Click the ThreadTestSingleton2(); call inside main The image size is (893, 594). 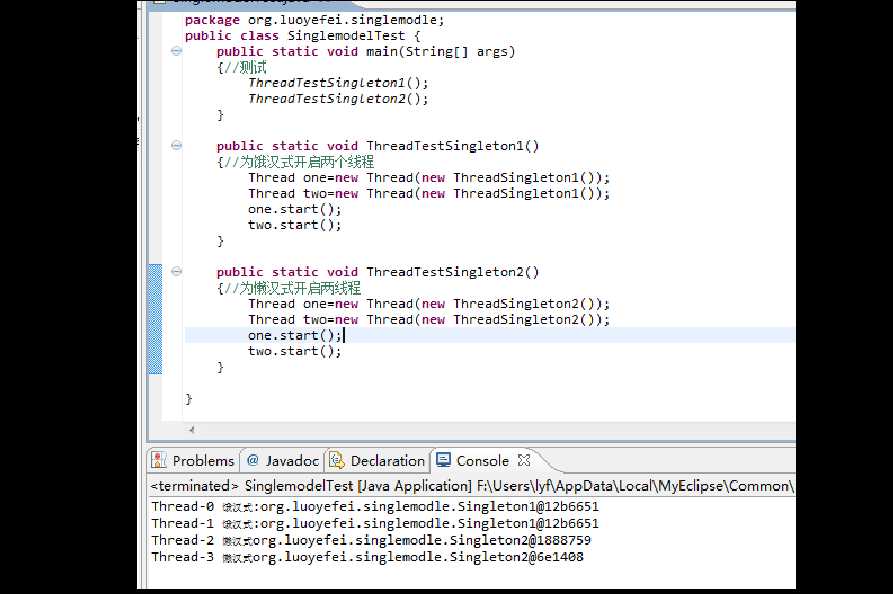pos(338,99)
